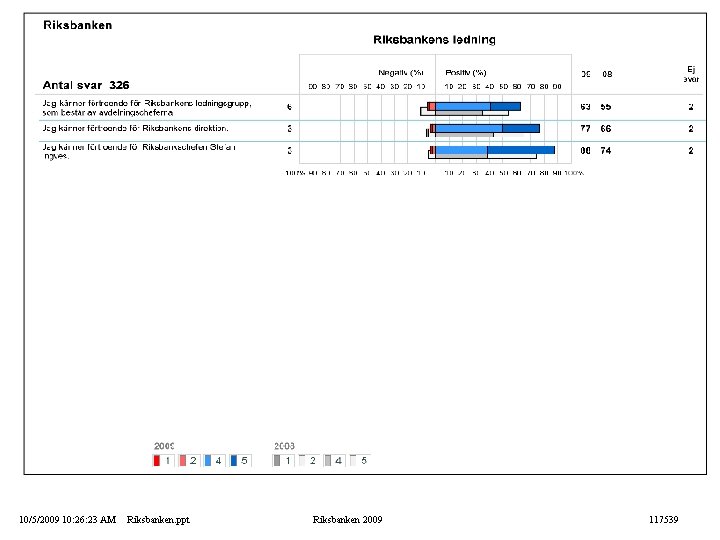Click the "Riksbanken" heading at top left
The image size is (720, 540).
click(x=78, y=25)
